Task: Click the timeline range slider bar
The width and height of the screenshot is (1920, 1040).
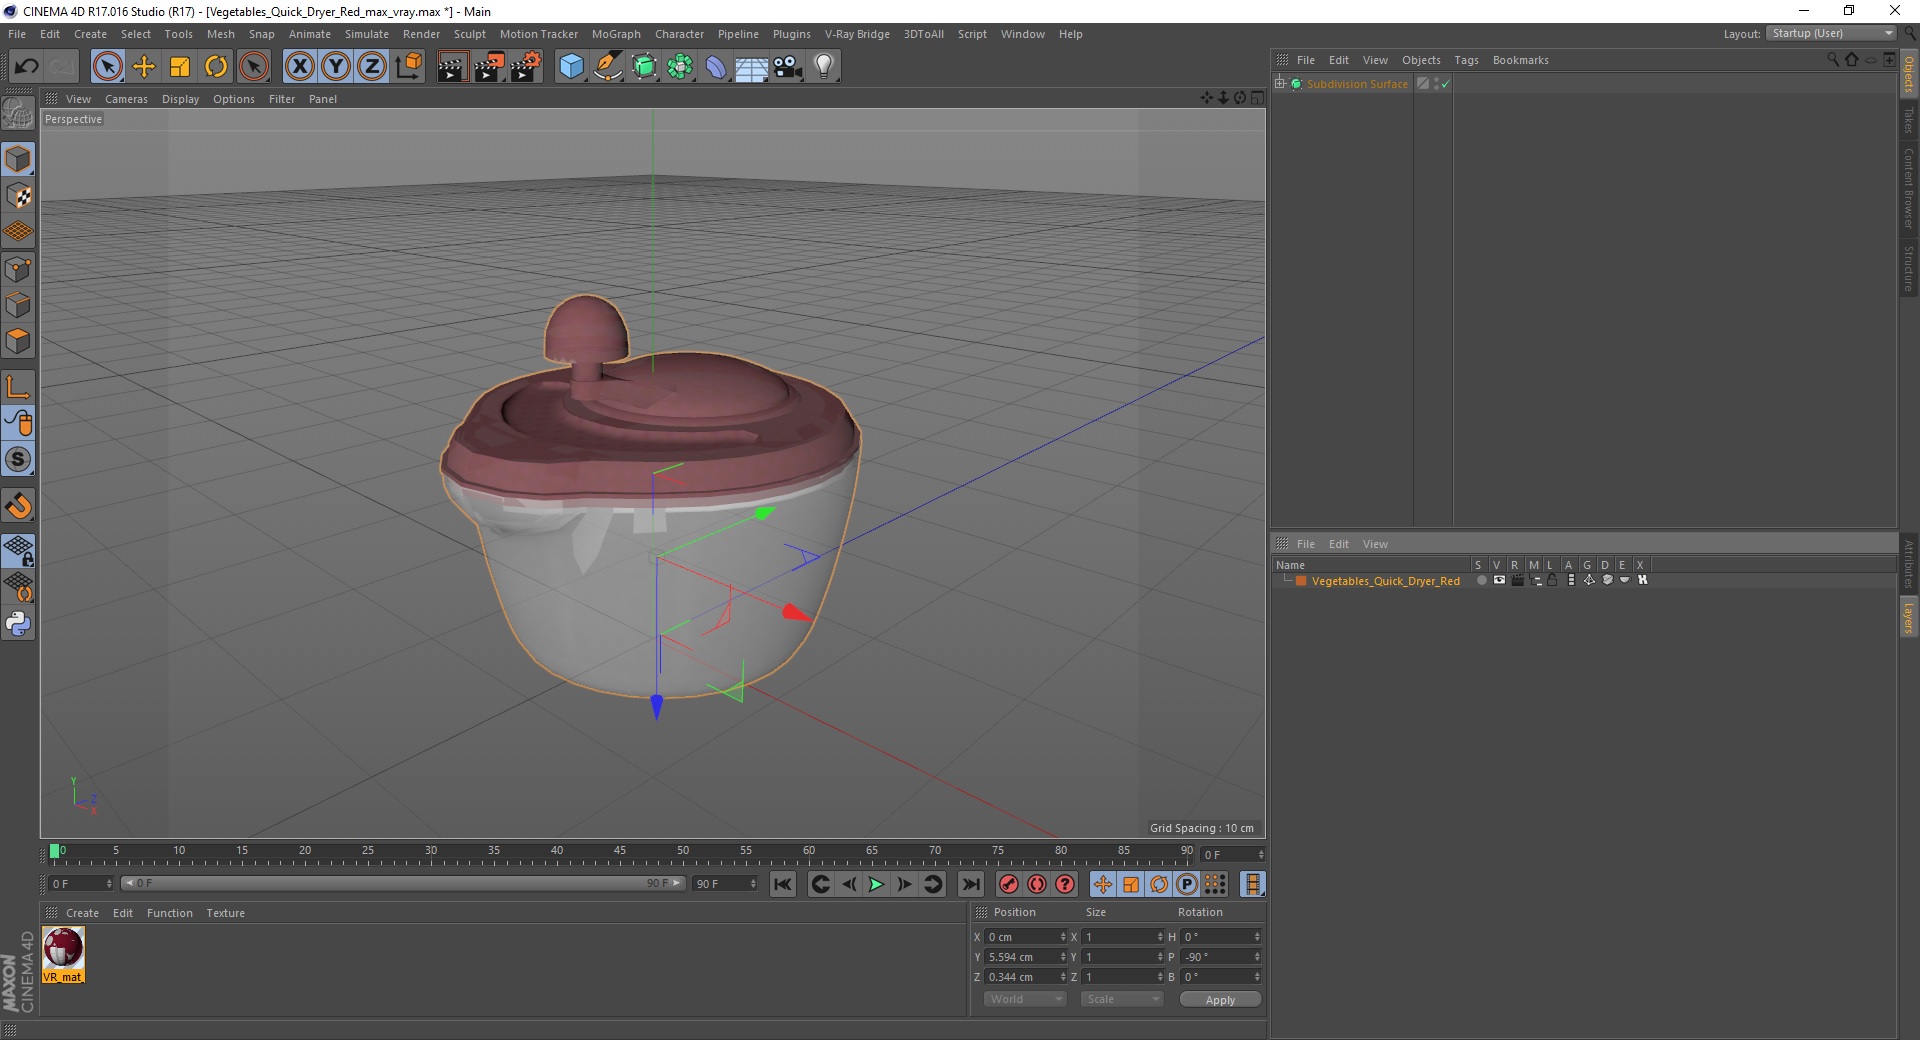Action: click(x=402, y=883)
